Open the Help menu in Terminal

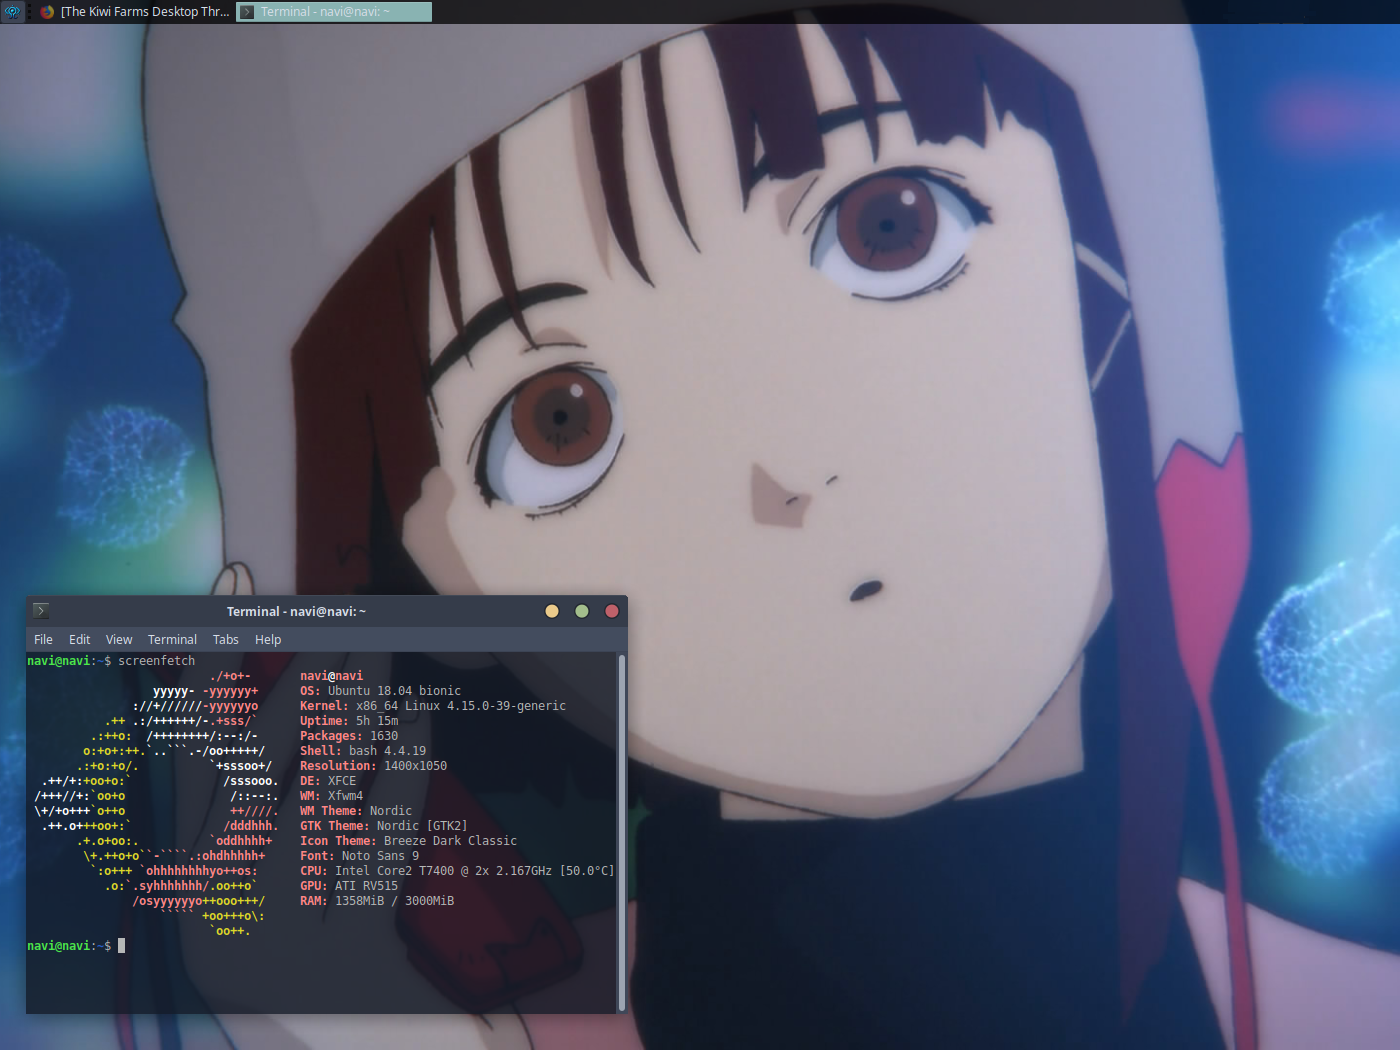click(x=268, y=639)
